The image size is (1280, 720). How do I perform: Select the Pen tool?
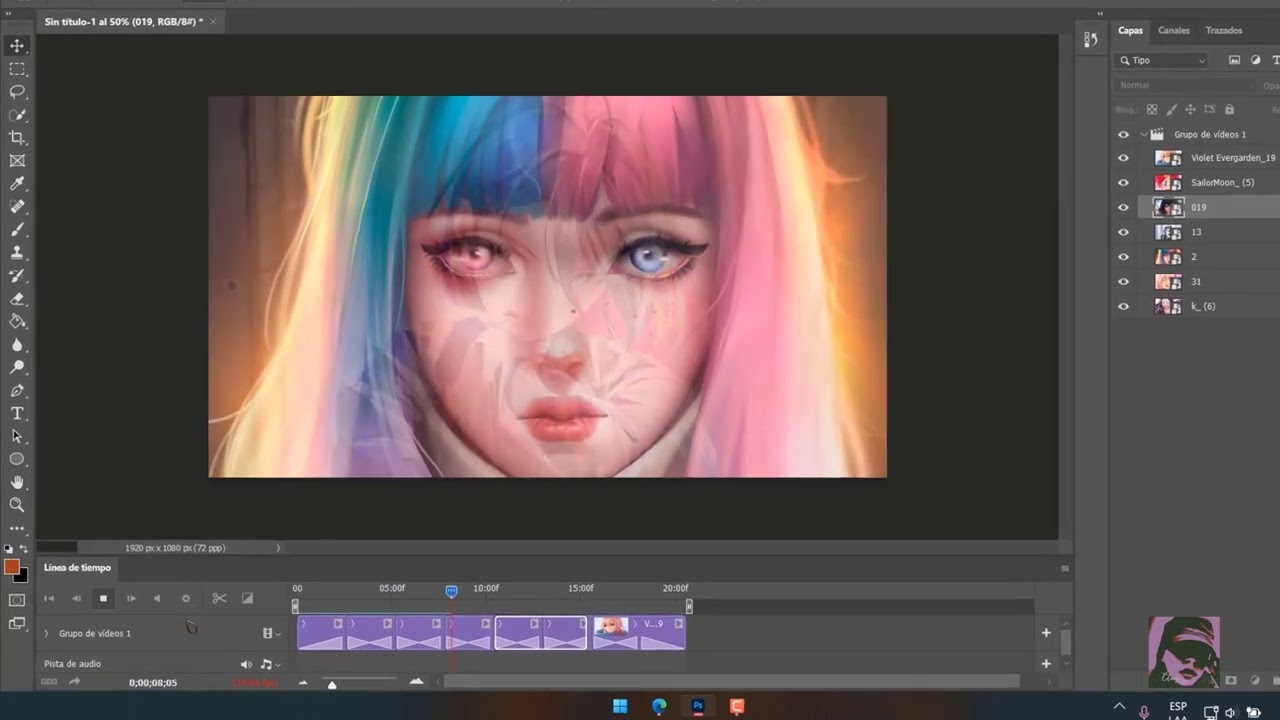17,391
